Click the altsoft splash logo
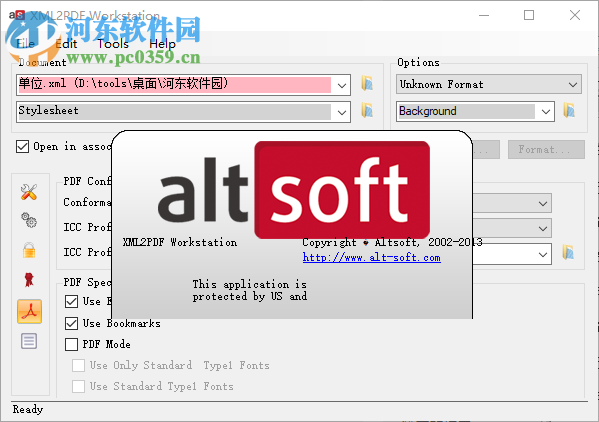 [x=293, y=190]
